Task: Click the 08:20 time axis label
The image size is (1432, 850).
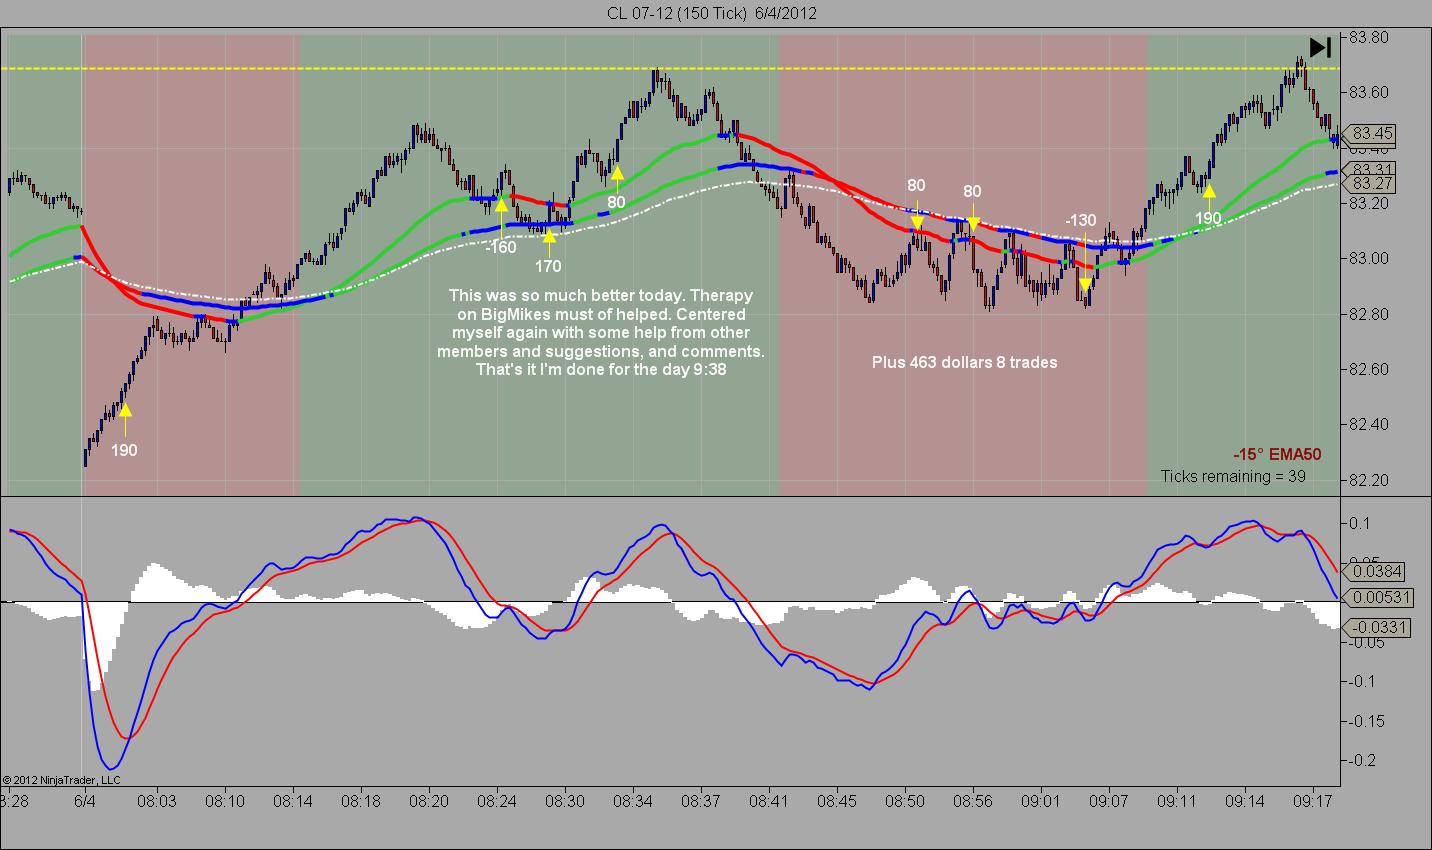Action: tap(429, 801)
